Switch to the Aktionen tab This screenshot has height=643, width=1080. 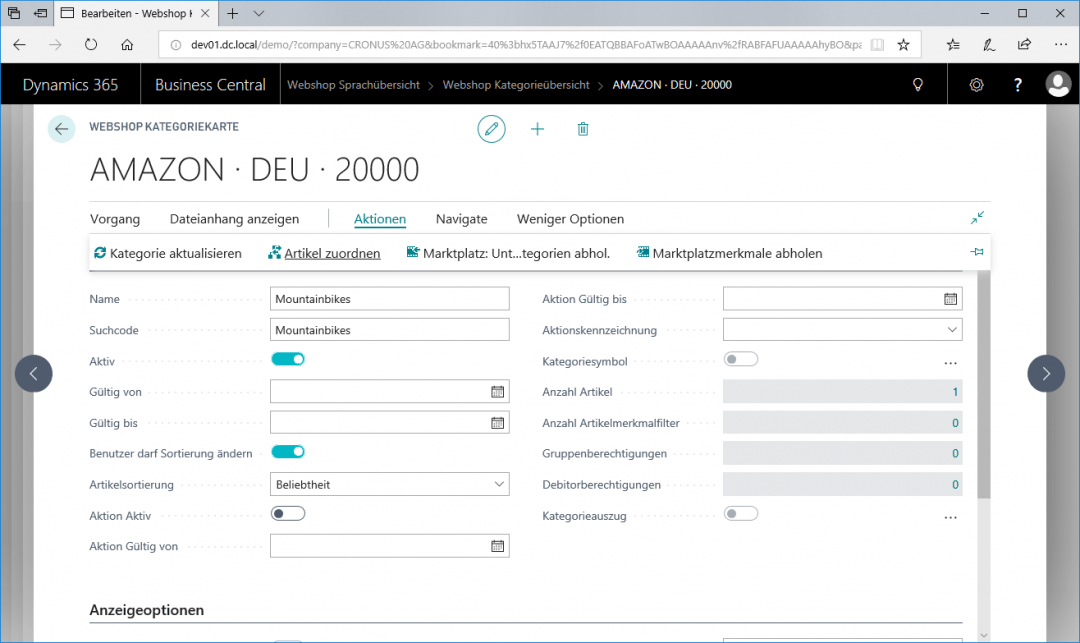(380, 219)
